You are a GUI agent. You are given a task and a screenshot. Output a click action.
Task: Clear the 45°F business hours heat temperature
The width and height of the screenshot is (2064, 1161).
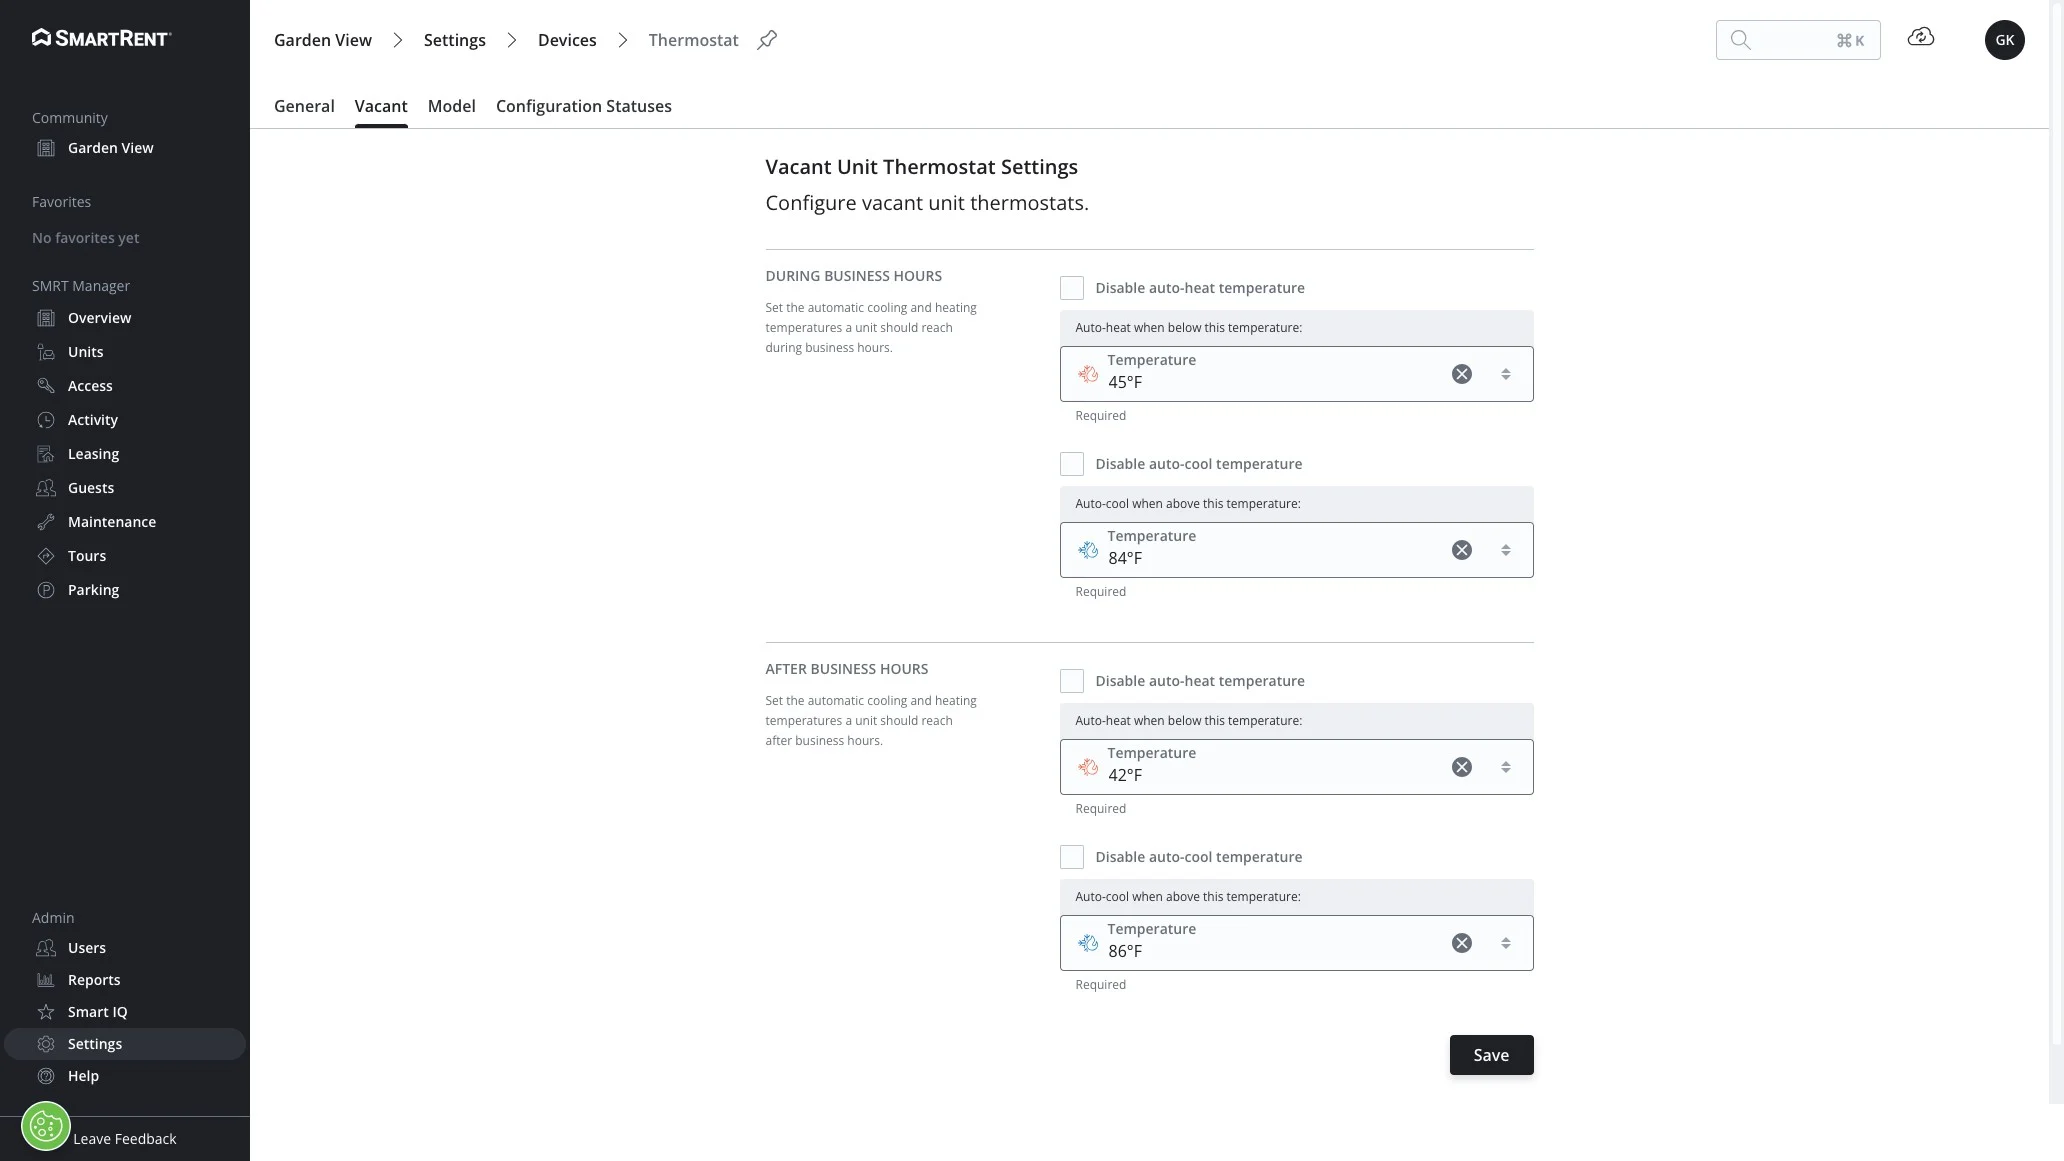click(1461, 374)
